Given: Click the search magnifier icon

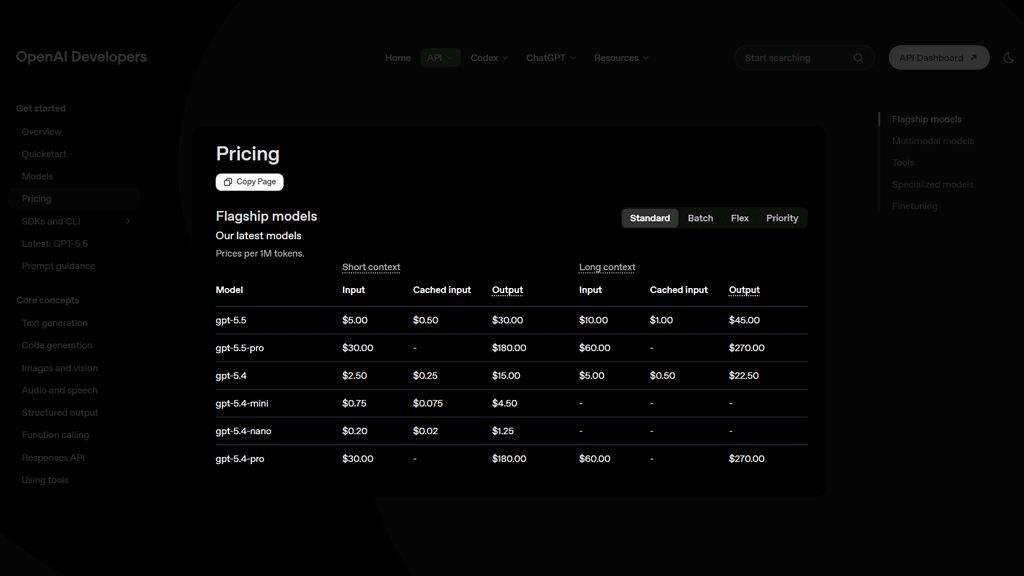Looking at the screenshot, I should point(858,58).
